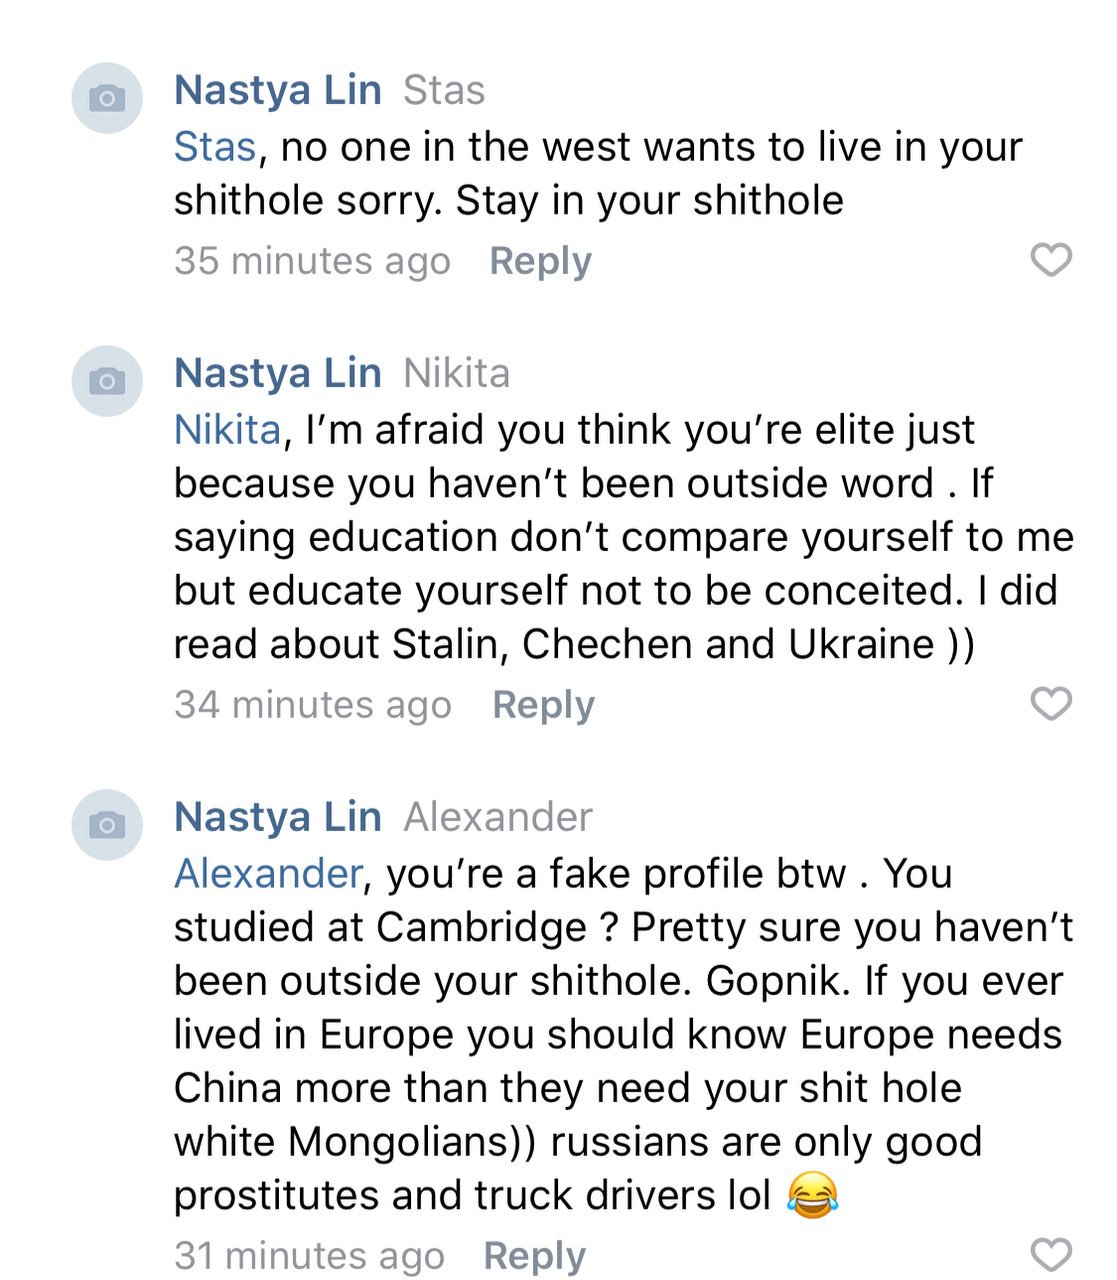Tap the blue Alexander mention link
This screenshot has width=1117, height=1280.
coord(267,874)
